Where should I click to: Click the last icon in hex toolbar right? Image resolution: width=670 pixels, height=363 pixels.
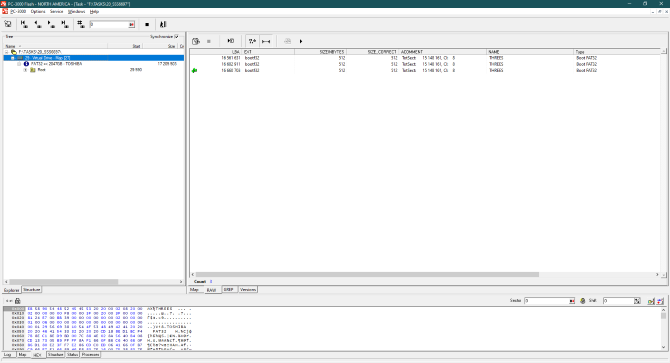pyautogui.click(x=660, y=301)
